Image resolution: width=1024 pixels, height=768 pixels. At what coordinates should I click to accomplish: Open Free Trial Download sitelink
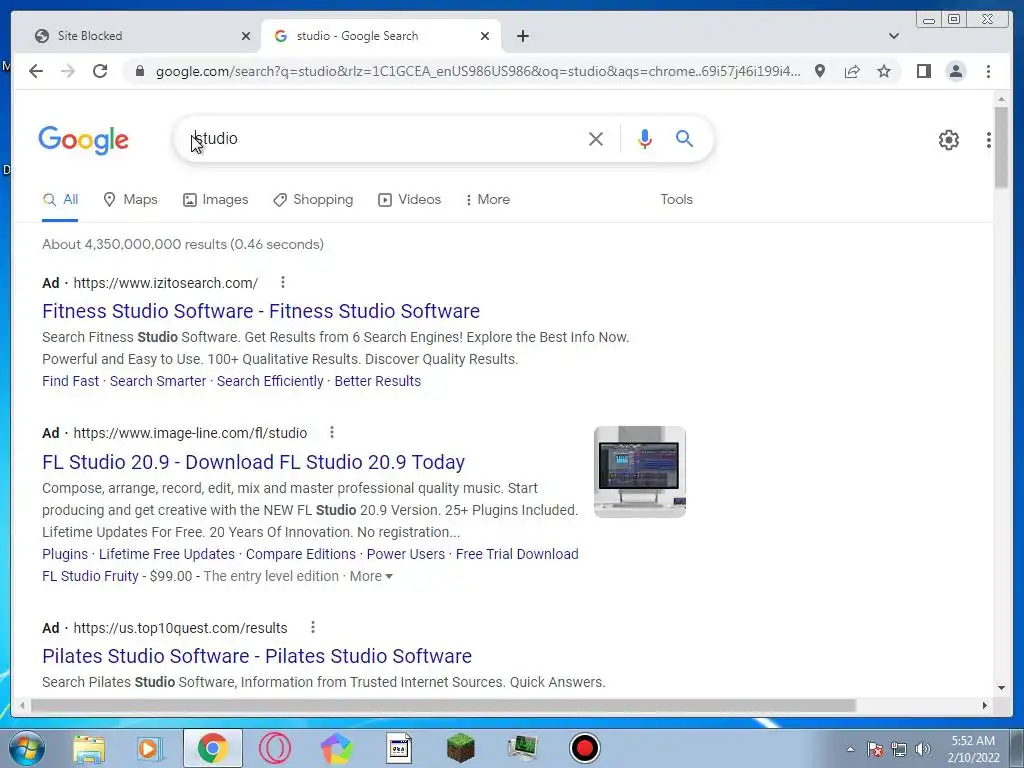517,554
